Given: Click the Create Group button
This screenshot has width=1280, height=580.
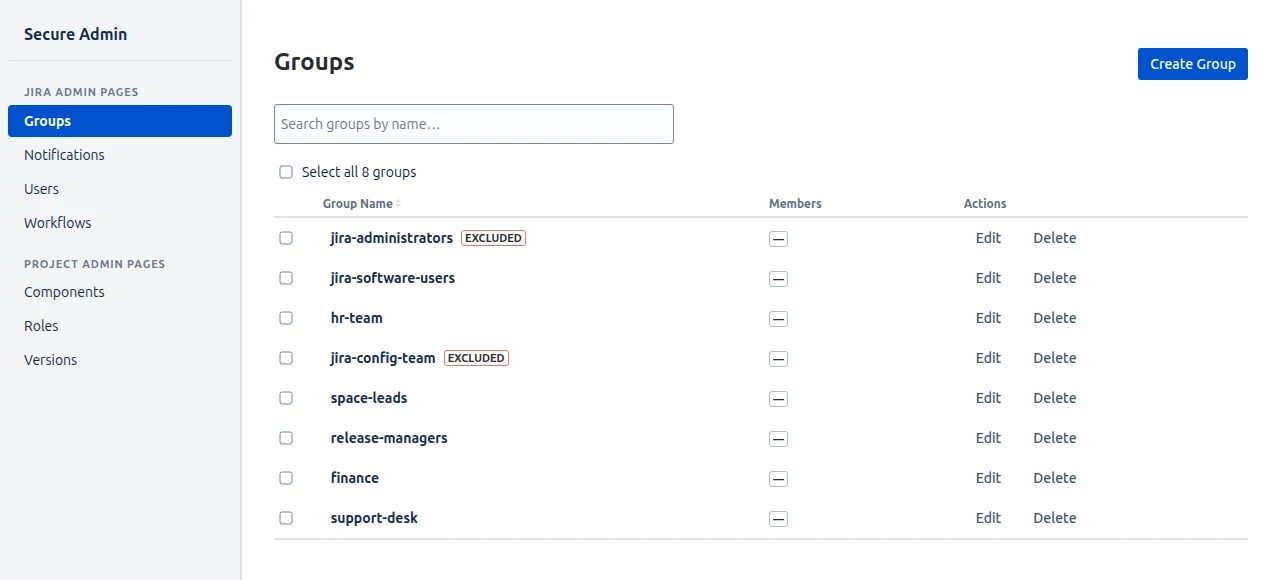Looking at the screenshot, I should [x=1193, y=64].
